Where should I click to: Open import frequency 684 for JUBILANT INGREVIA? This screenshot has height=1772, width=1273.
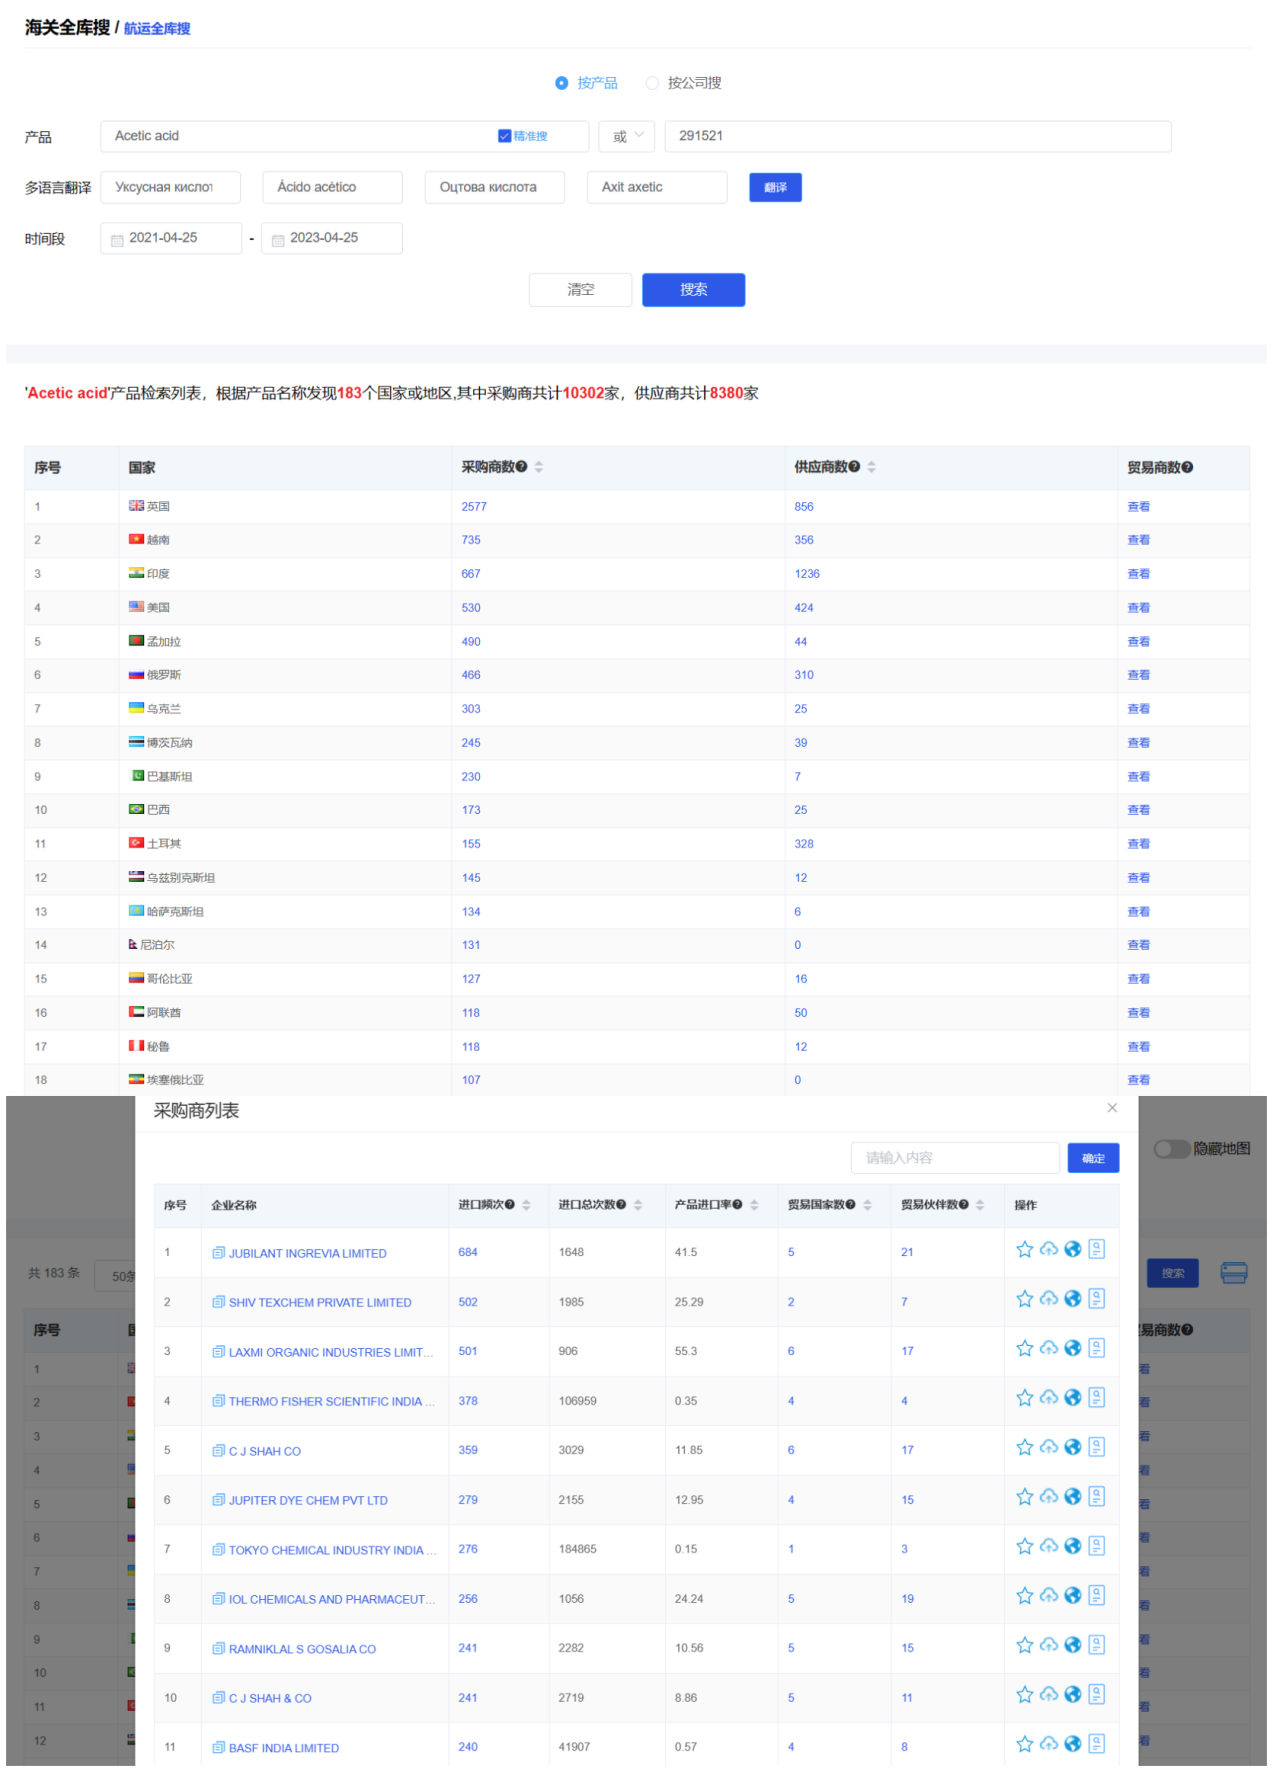[468, 1253]
